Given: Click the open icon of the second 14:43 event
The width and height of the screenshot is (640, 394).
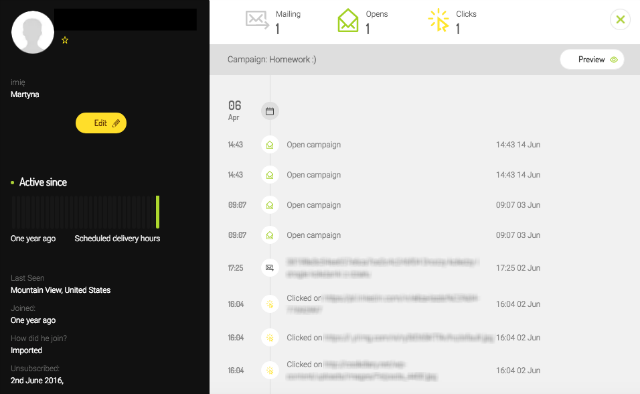Looking at the screenshot, I should [270, 175].
